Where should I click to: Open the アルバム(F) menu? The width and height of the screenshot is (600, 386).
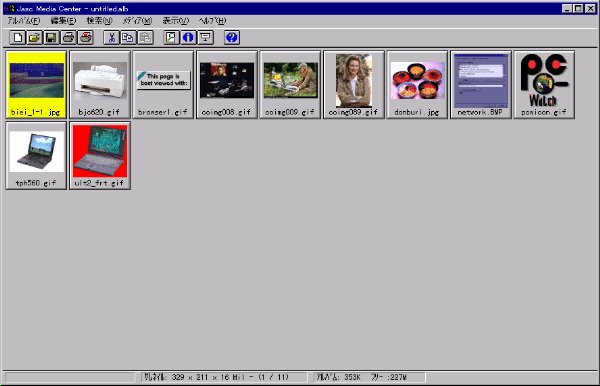pos(24,21)
